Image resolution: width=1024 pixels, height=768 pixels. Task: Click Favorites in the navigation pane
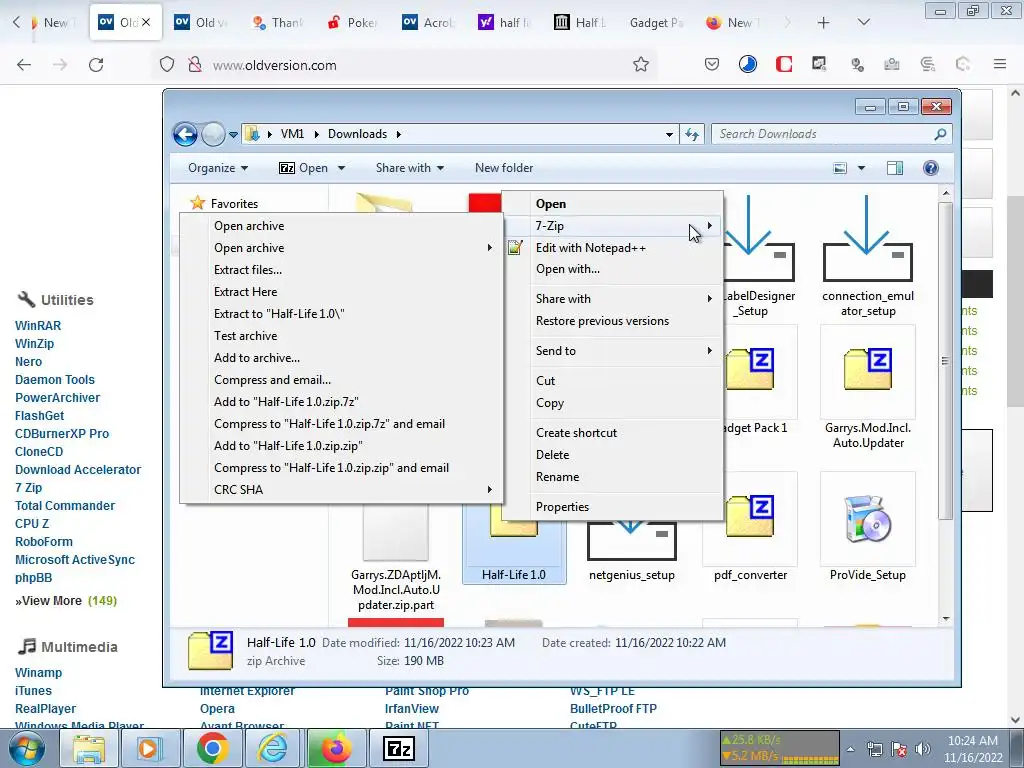[x=234, y=204]
